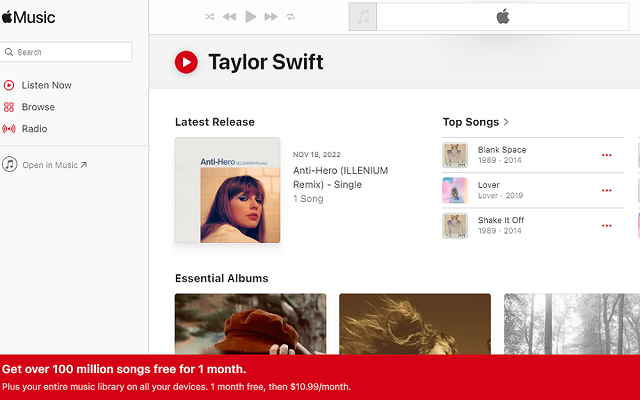The width and height of the screenshot is (640, 400).
Task: Click the magnifier icon in Search
Action: 9,52
